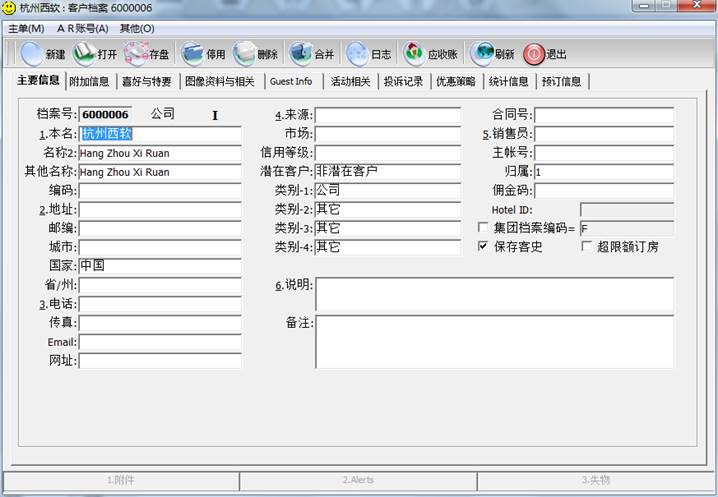This screenshot has width=718, height=497.
Task: Uncheck the 保存客史 checkbox
Action: pos(484,246)
